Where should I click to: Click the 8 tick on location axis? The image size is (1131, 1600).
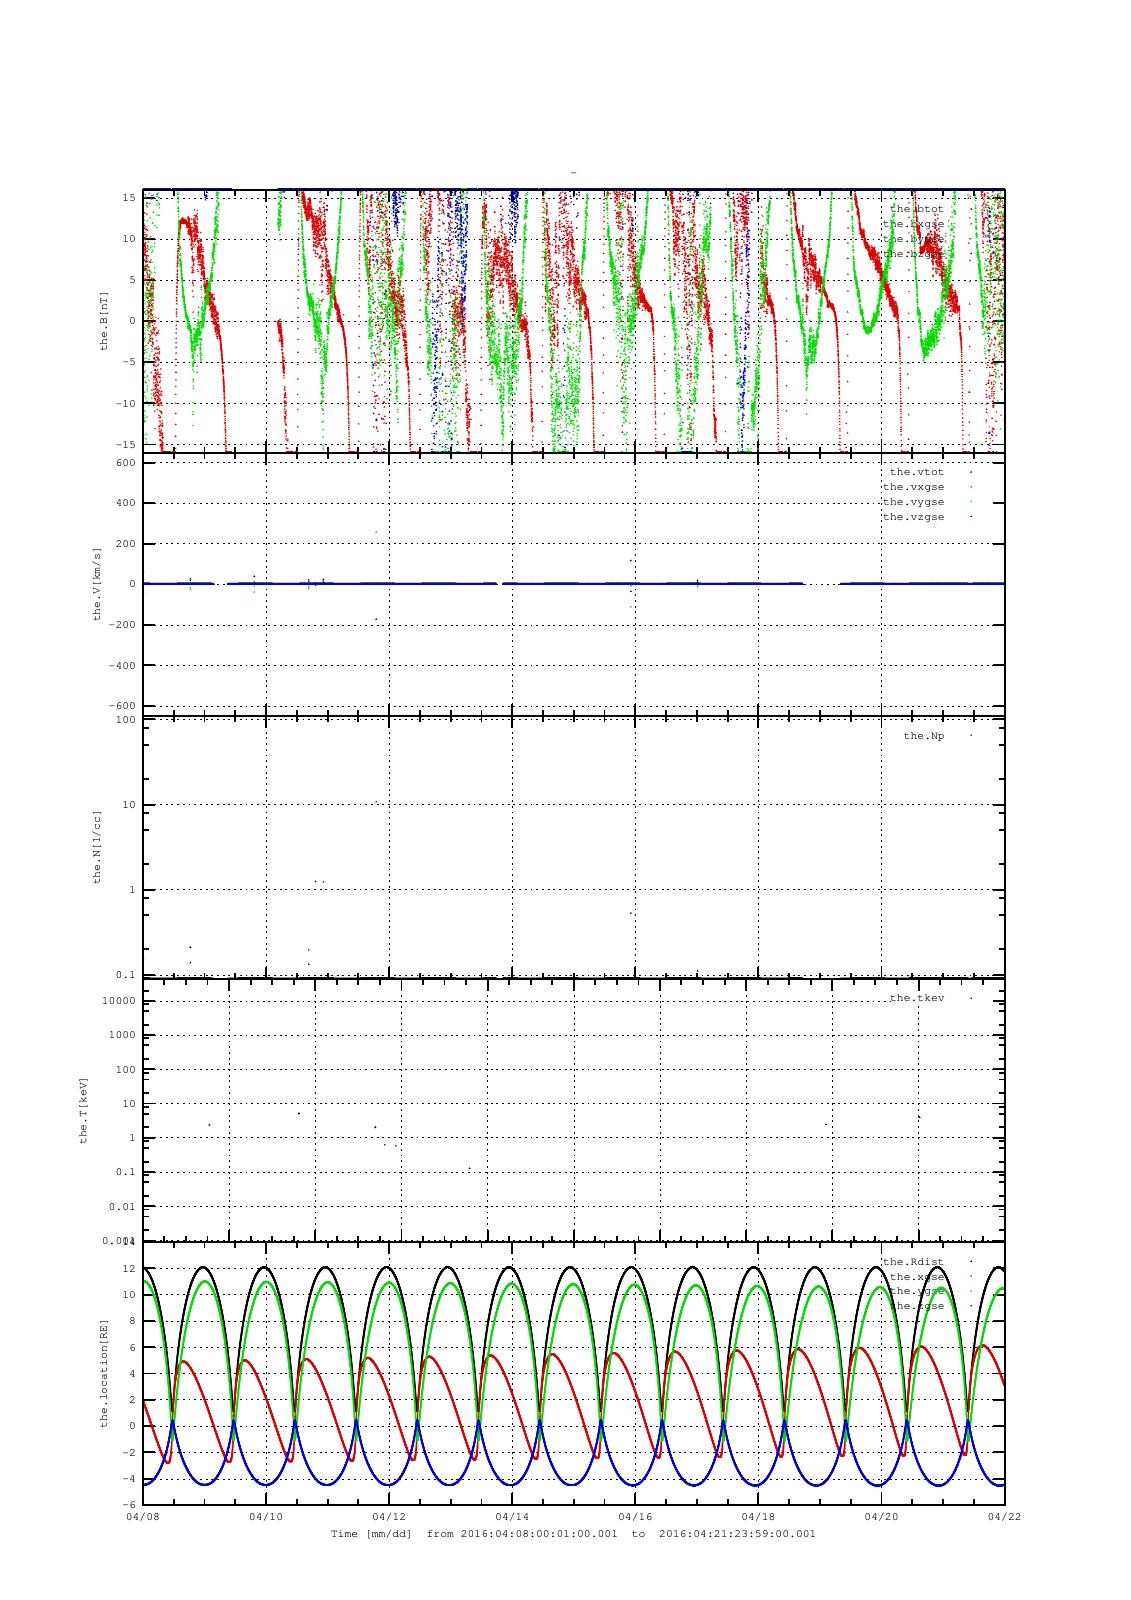click(x=132, y=1321)
